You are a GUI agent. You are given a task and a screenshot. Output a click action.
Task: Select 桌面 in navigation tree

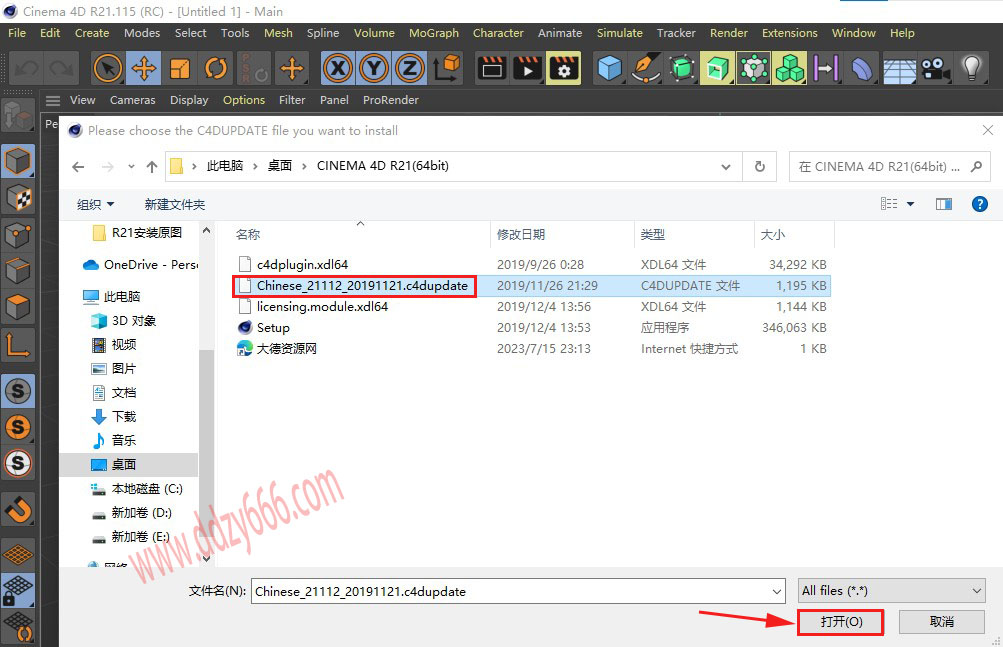[129, 465]
